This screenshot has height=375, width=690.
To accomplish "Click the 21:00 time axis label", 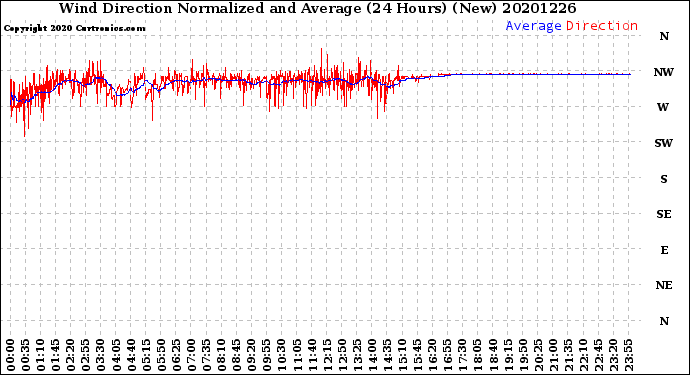I will [553, 355].
